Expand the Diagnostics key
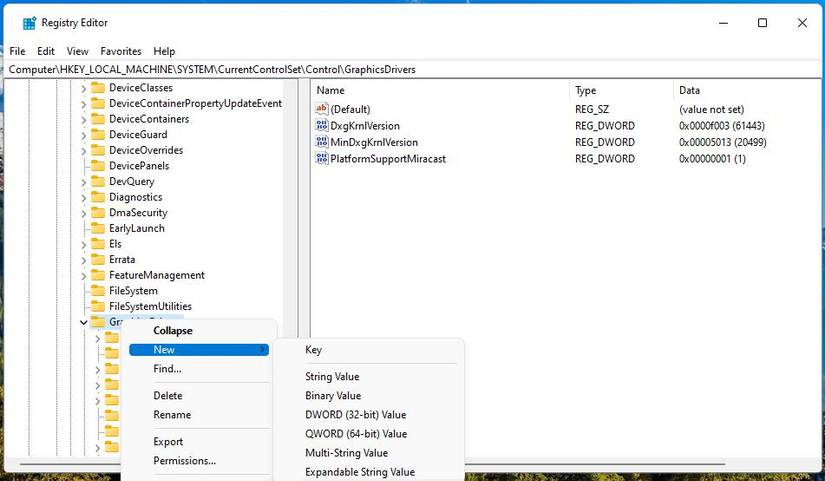Image resolution: width=825 pixels, height=481 pixels. tap(84, 198)
